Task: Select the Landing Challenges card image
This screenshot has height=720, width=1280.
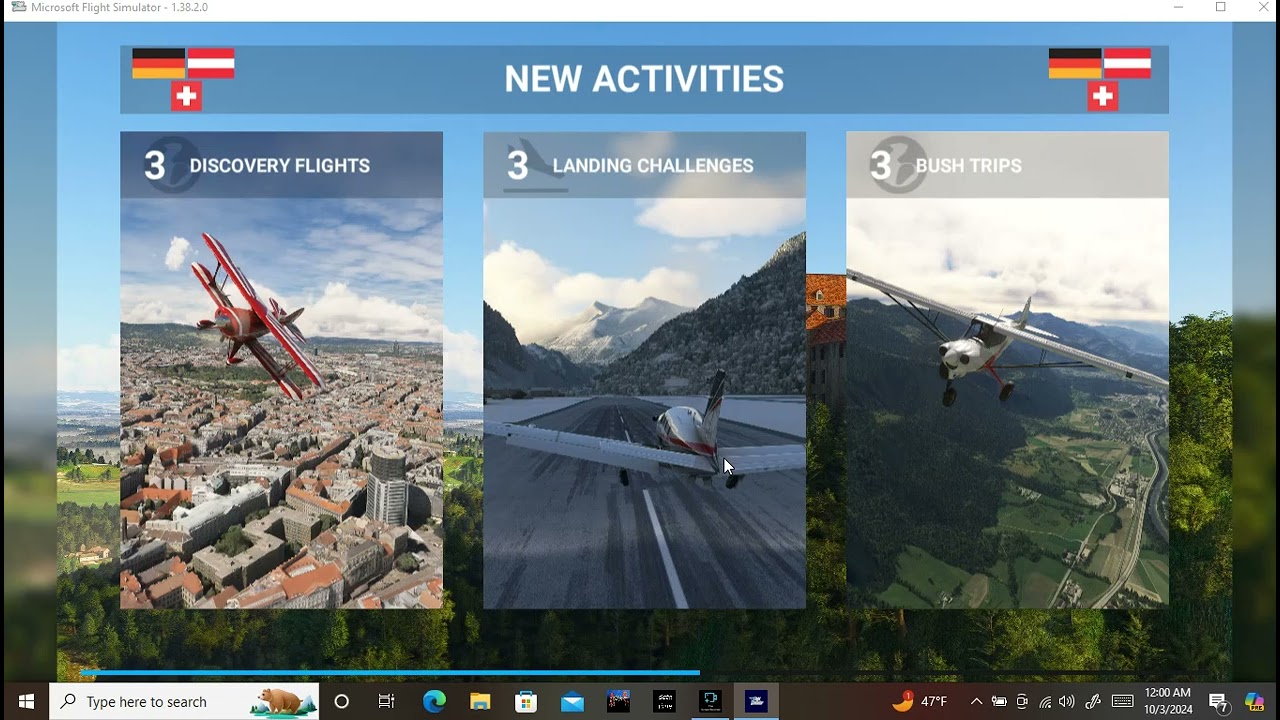Action: tap(644, 403)
